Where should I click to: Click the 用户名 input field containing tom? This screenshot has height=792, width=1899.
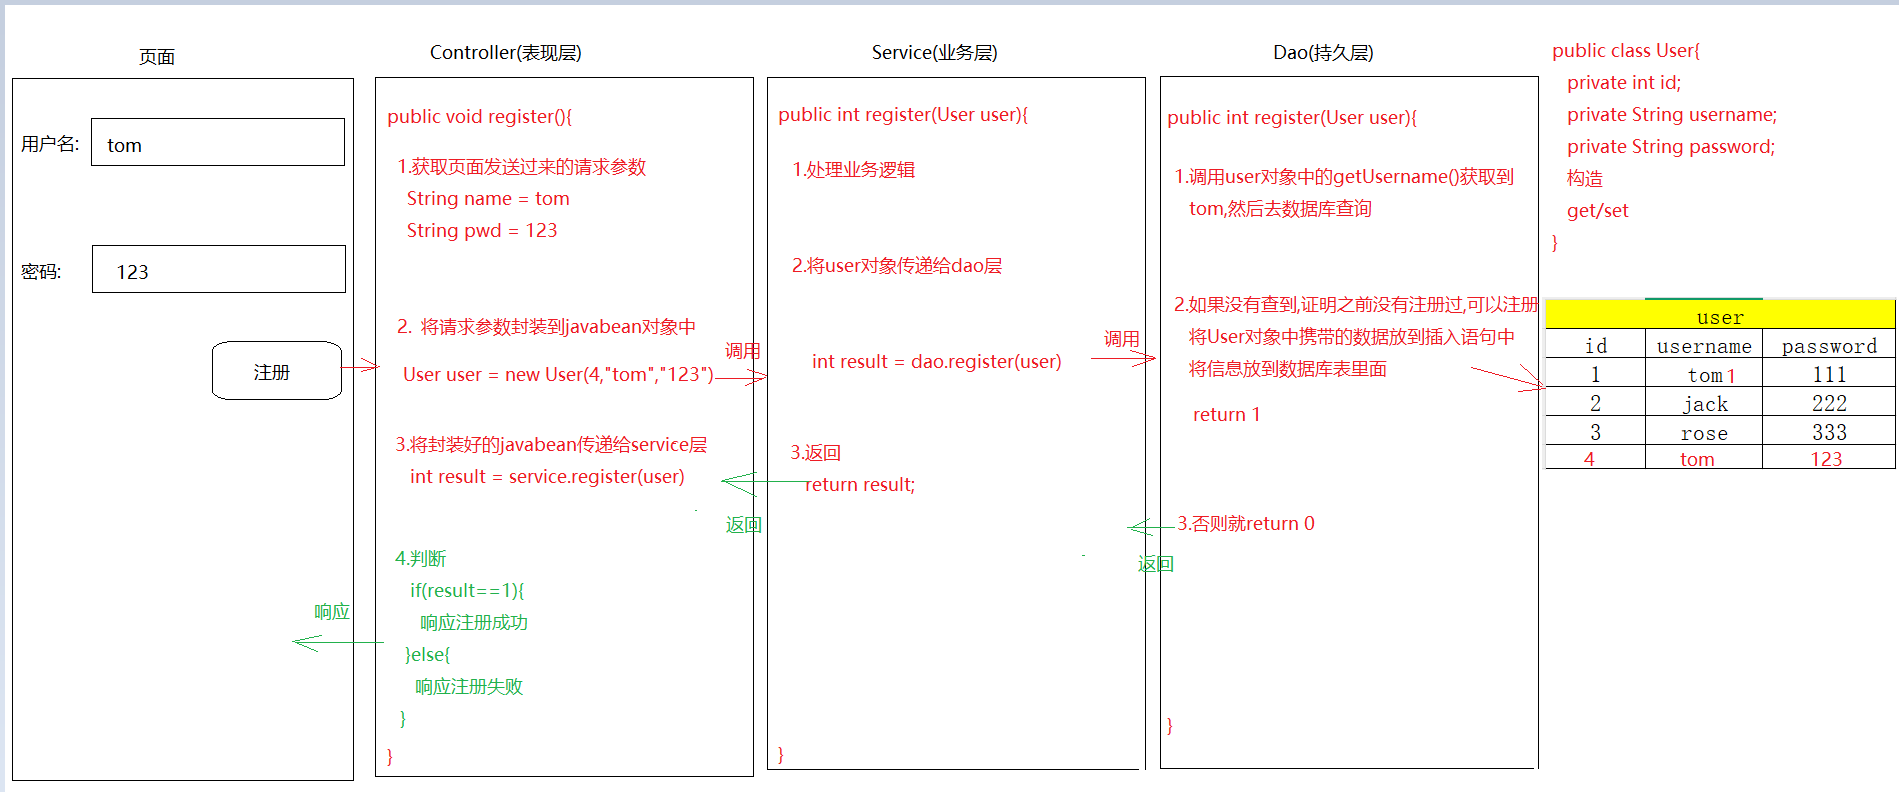point(218,143)
